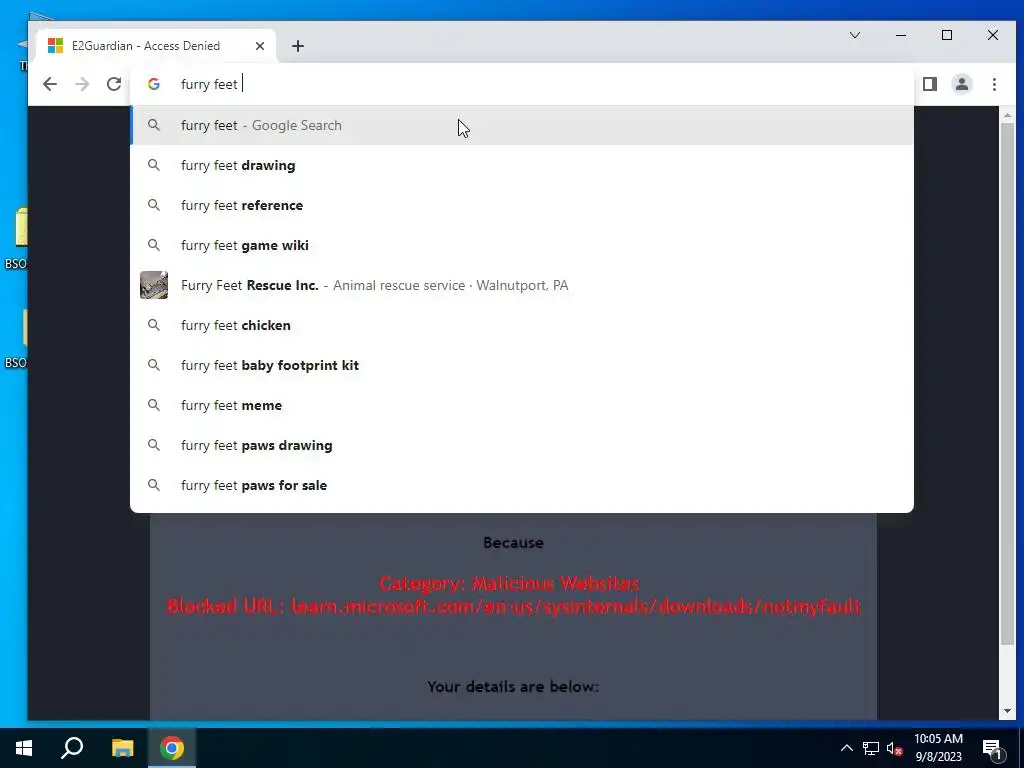Click the scrollbar down arrow
The height and width of the screenshot is (768, 1024).
coord(1007,711)
